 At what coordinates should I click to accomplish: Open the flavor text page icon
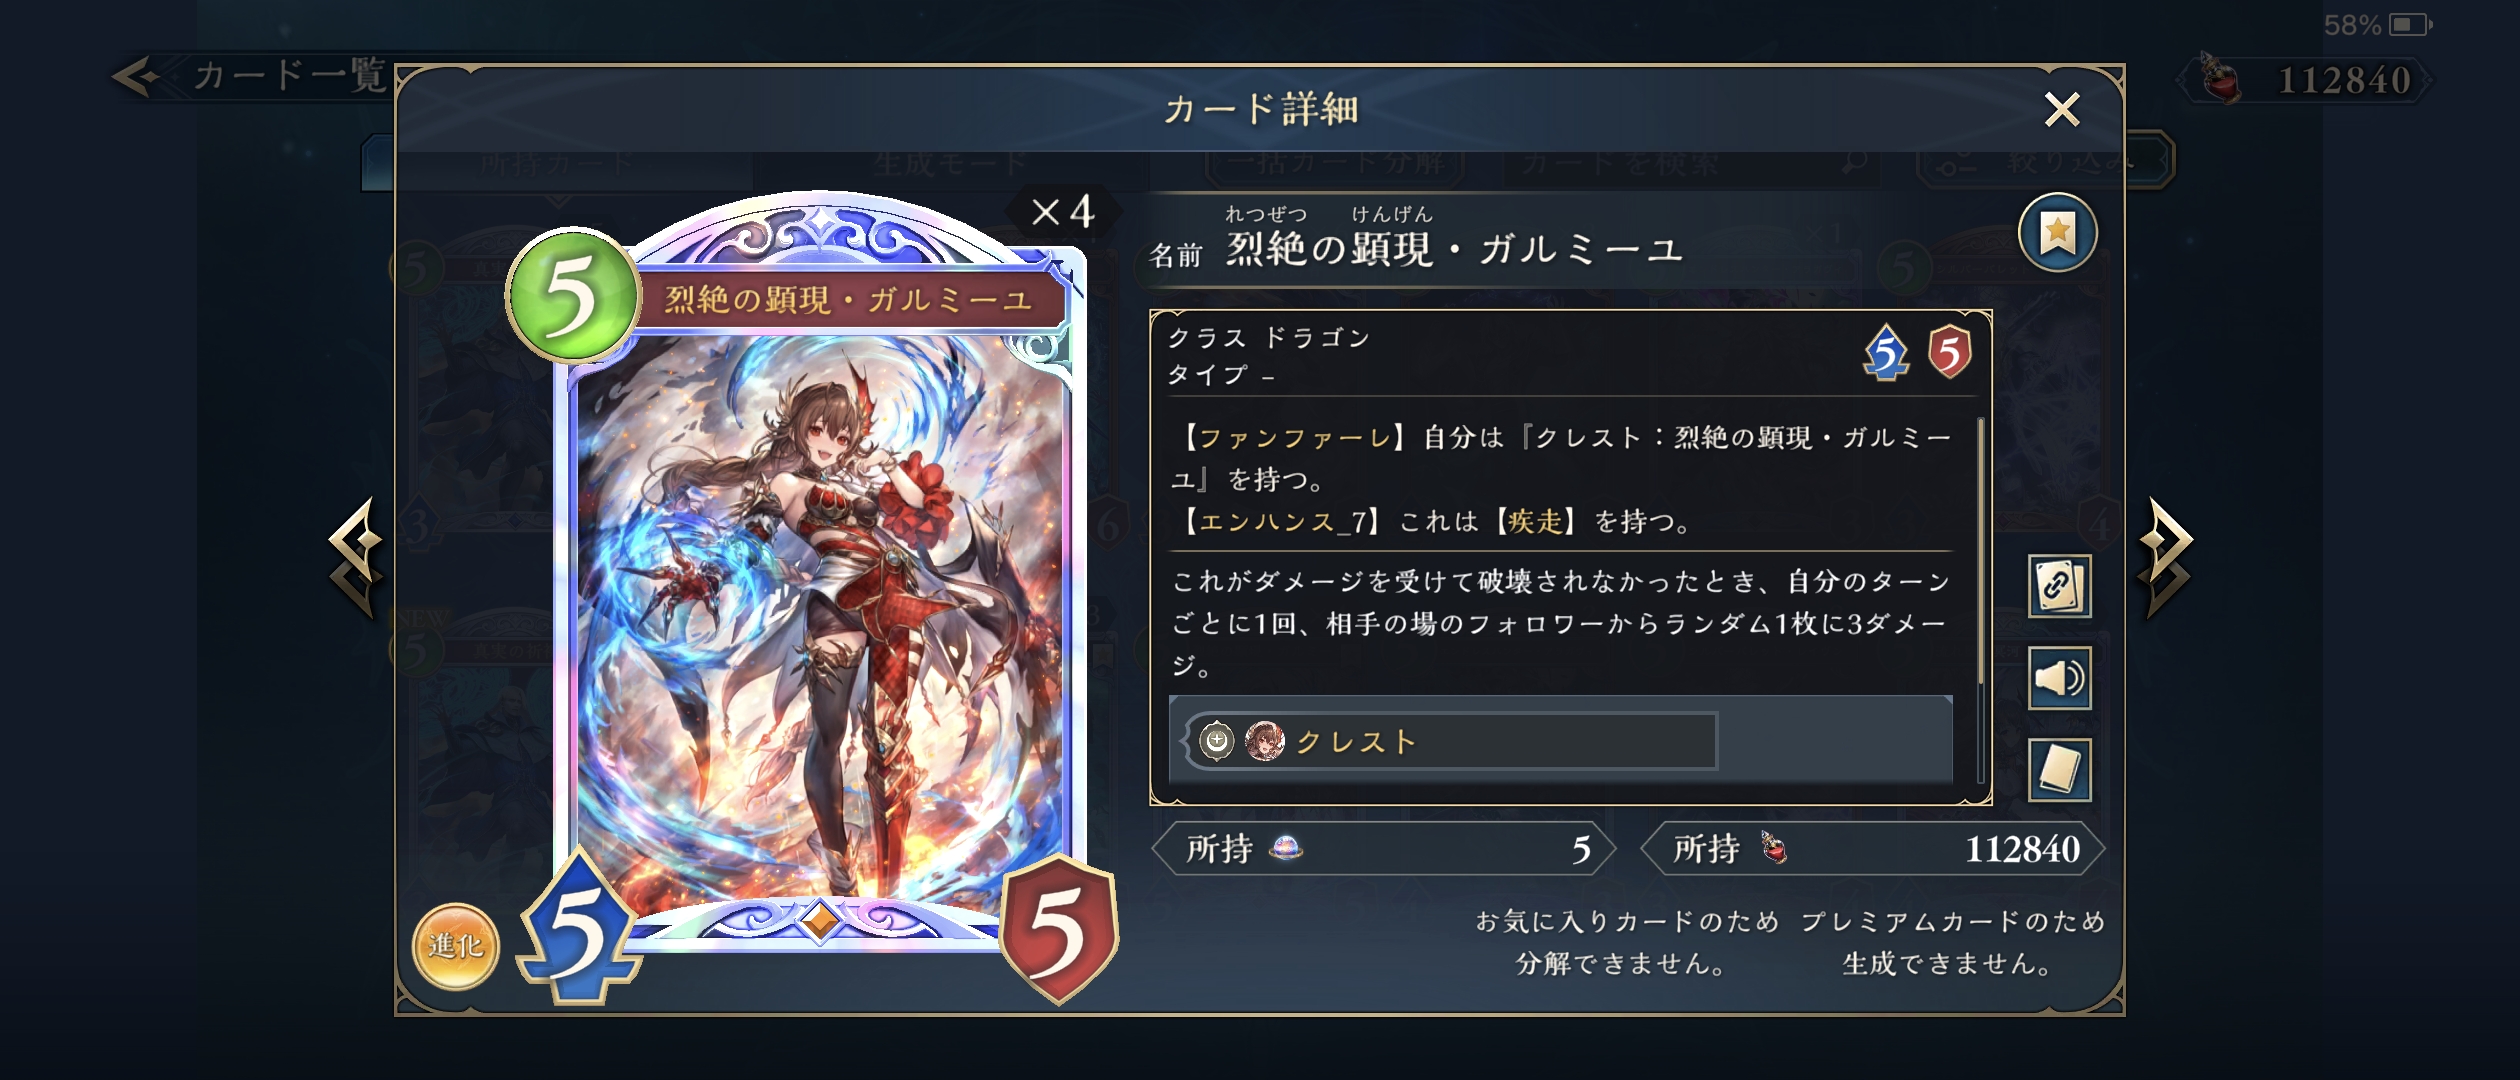point(2059,770)
